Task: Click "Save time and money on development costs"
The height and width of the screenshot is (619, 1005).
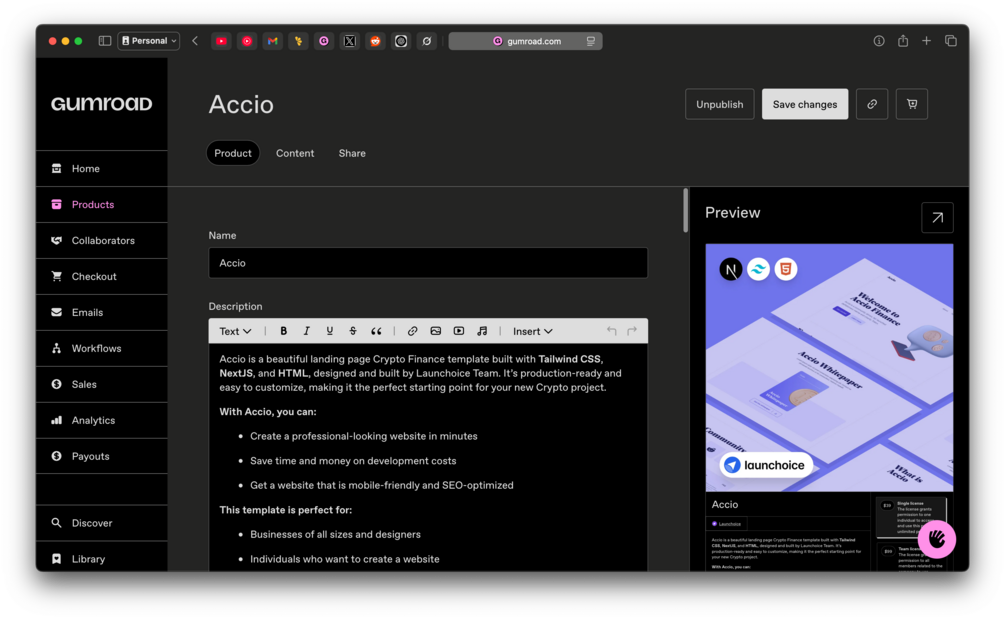Action: point(353,461)
